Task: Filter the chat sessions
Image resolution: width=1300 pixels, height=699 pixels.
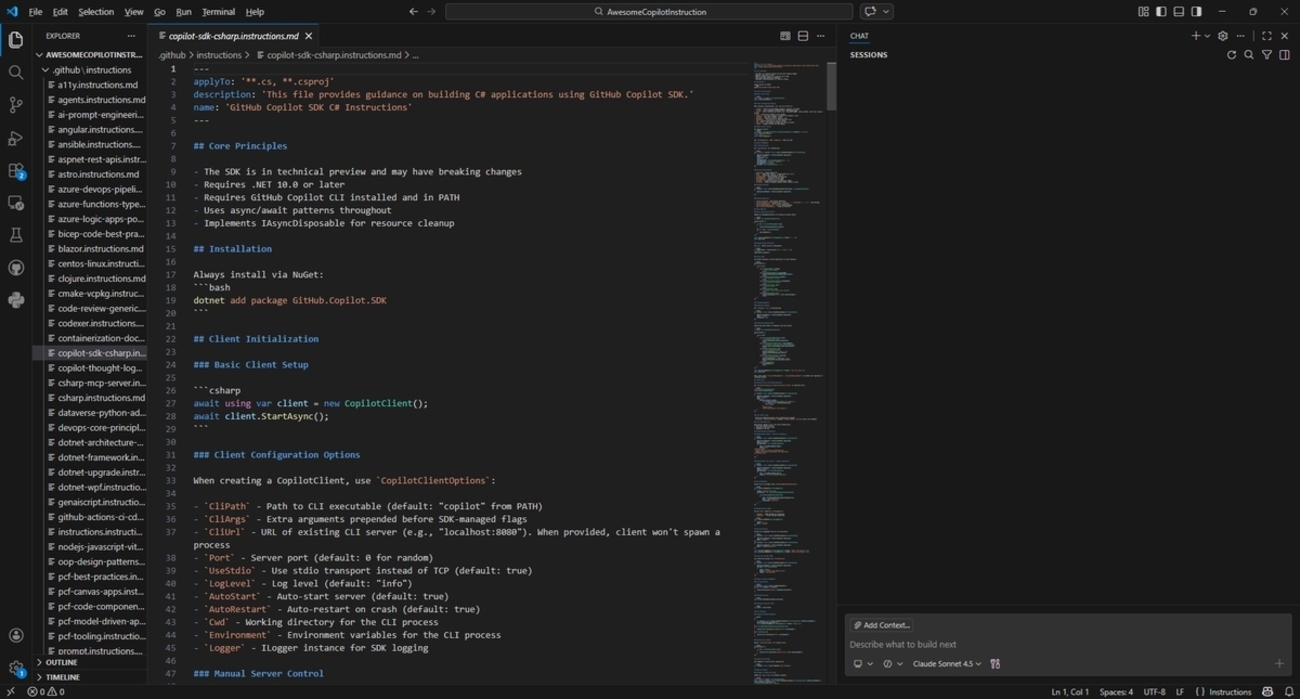Action: [1267, 55]
